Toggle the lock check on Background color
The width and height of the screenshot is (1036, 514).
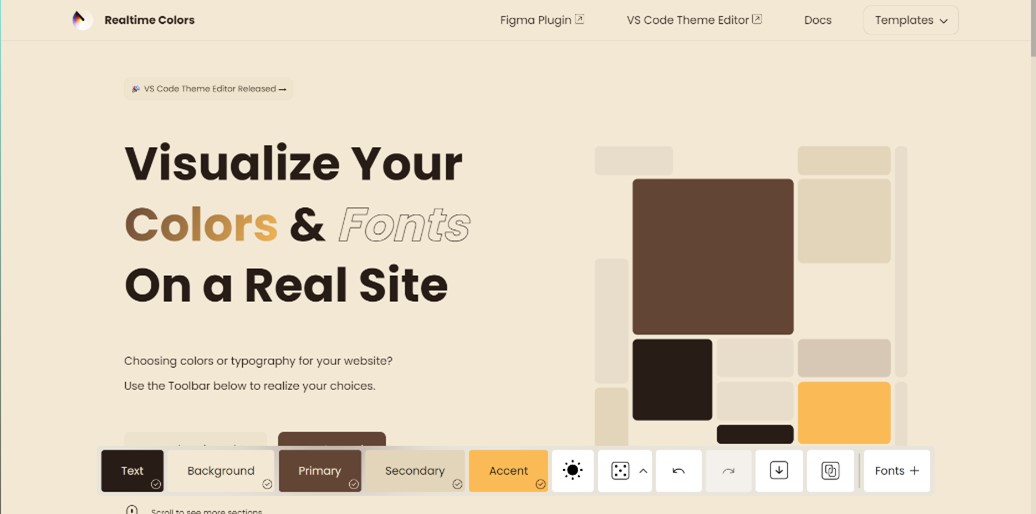coord(267,484)
